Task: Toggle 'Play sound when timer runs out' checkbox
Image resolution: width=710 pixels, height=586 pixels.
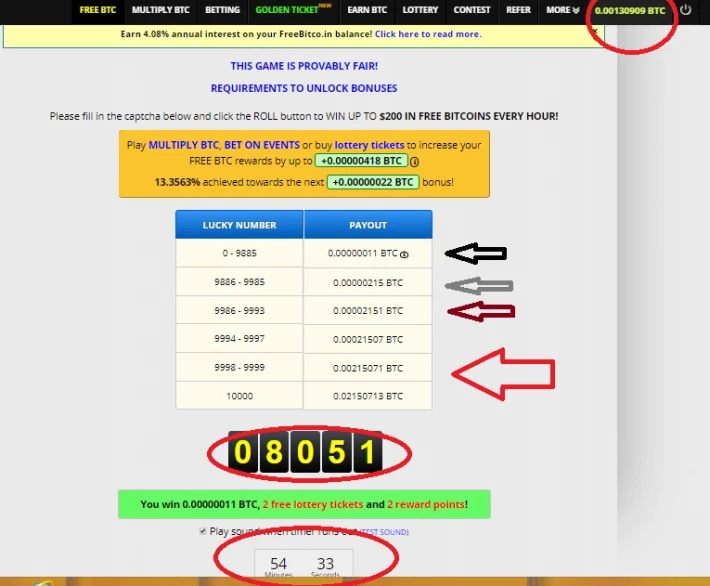Action: [x=203, y=531]
